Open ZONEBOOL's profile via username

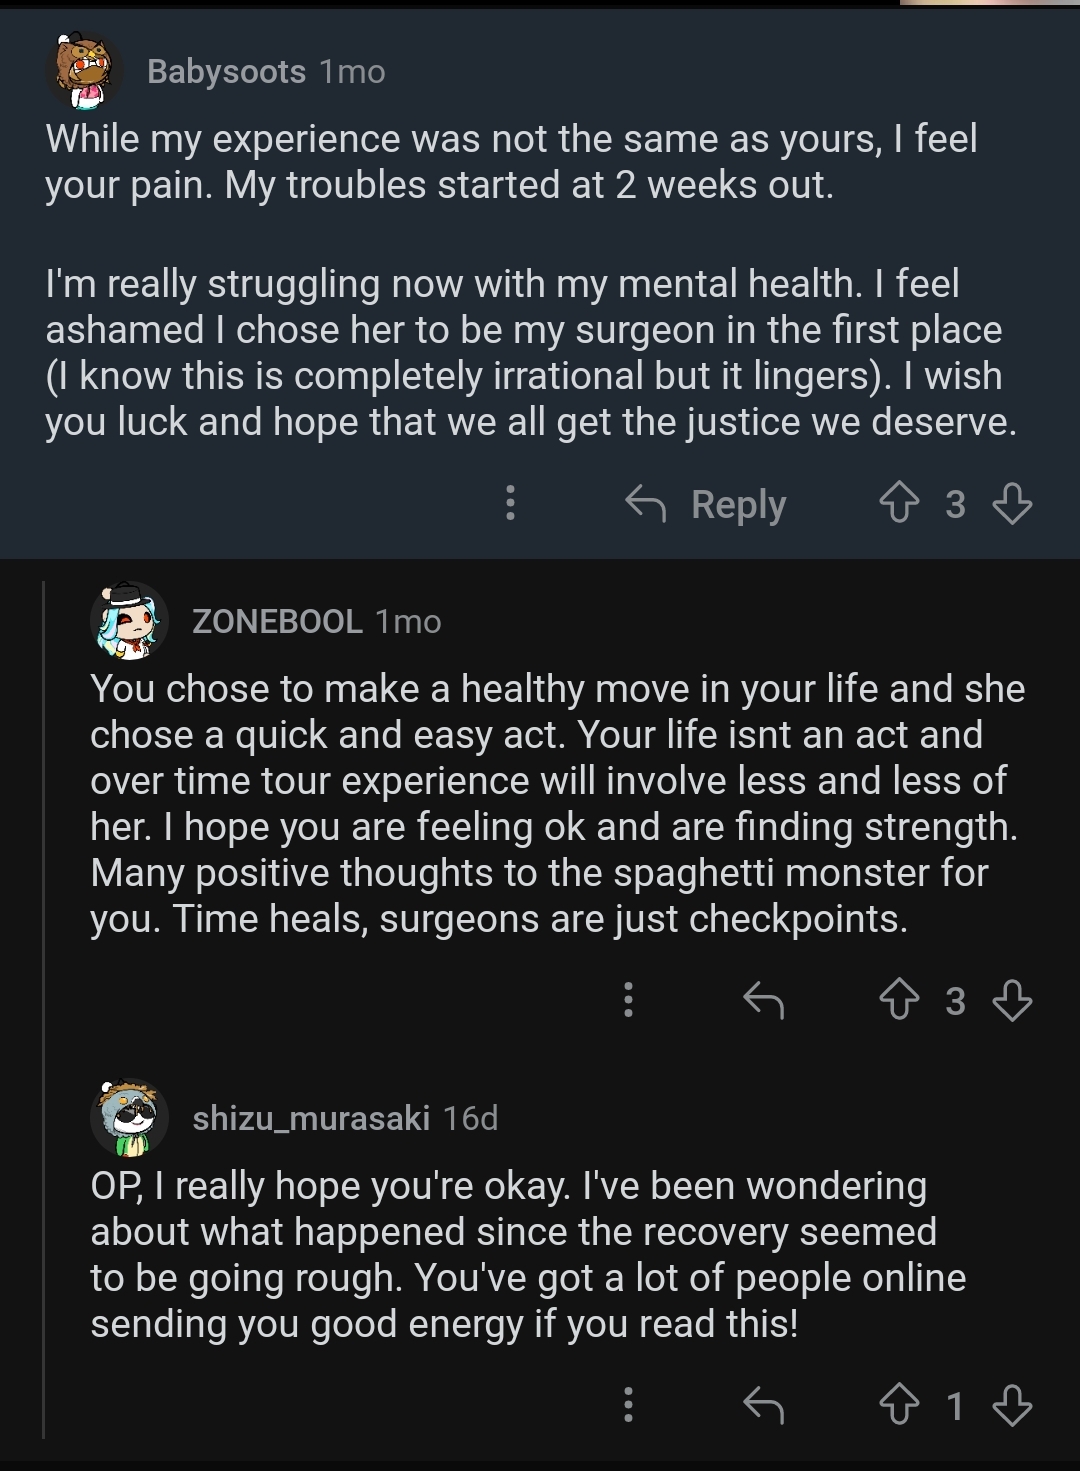[277, 621]
